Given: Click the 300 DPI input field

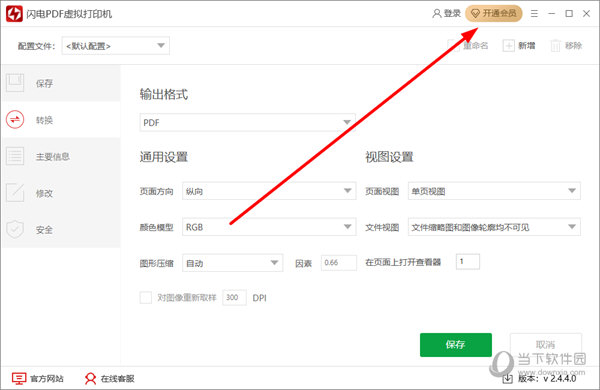Looking at the screenshot, I should [x=234, y=297].
